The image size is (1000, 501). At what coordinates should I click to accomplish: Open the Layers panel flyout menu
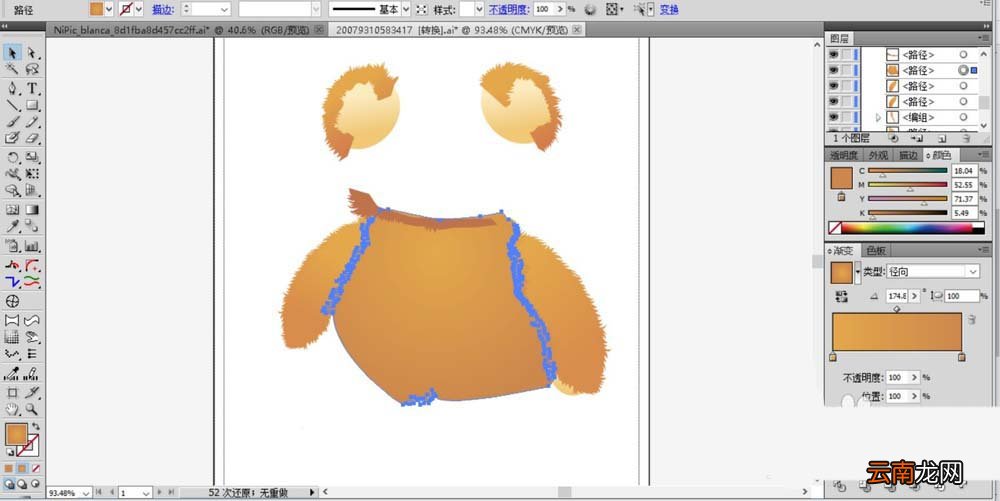click(985, 39)
